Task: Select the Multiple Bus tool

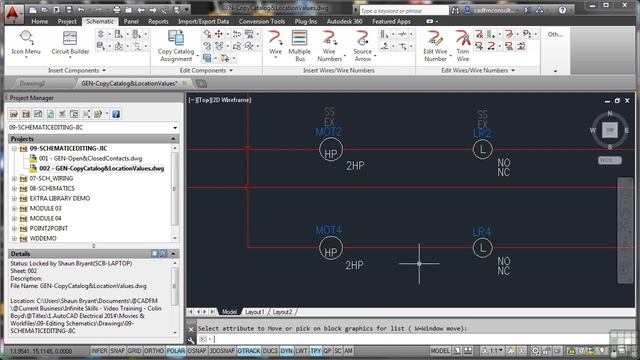Action: coord(300,46)
